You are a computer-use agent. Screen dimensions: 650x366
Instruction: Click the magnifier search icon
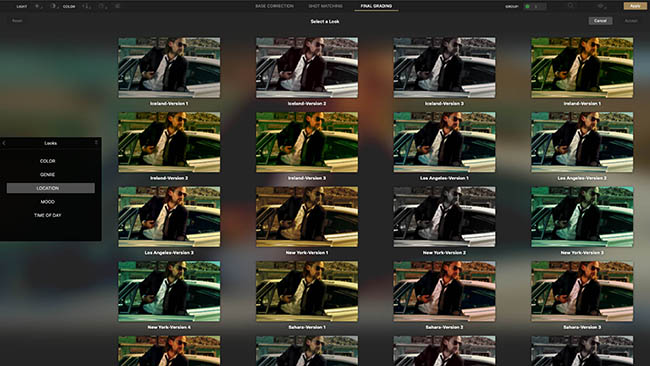(571, 6)
